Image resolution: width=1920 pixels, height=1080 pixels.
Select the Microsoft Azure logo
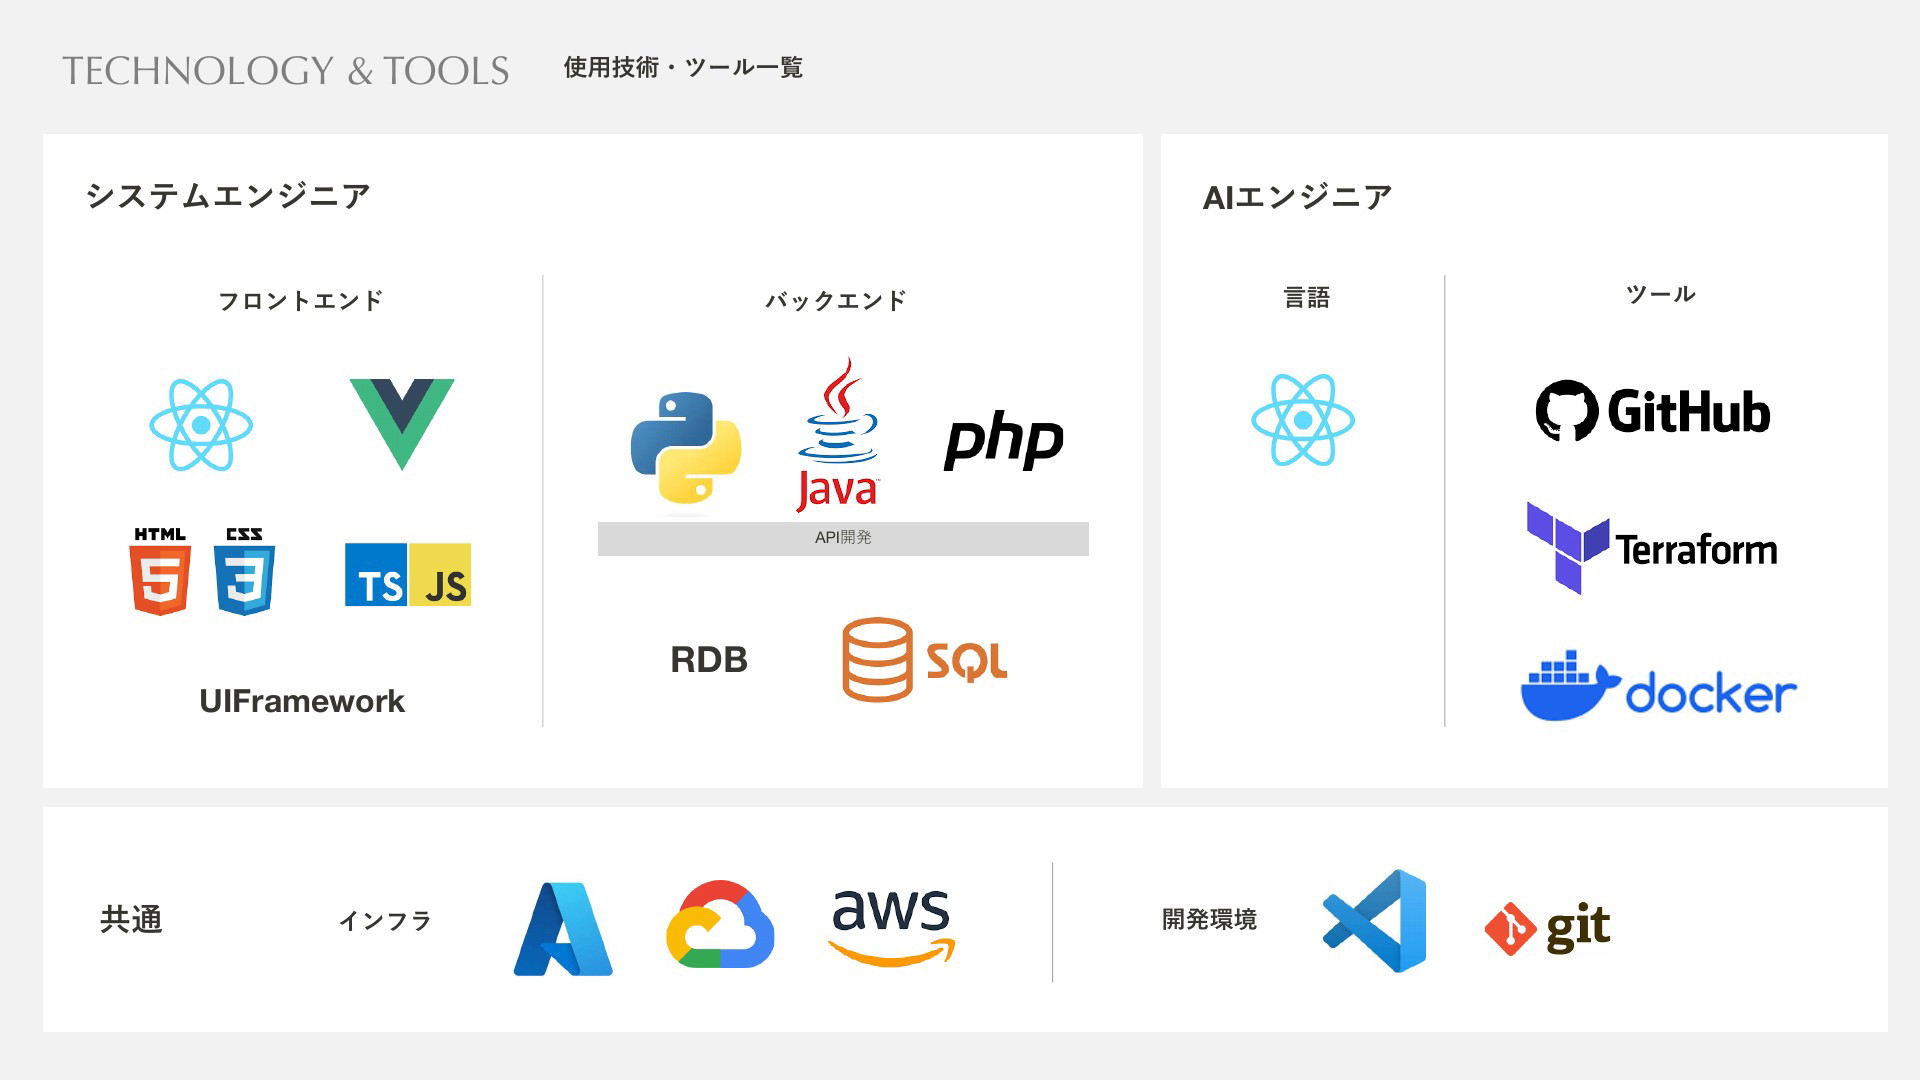click(x=563, y=928)
